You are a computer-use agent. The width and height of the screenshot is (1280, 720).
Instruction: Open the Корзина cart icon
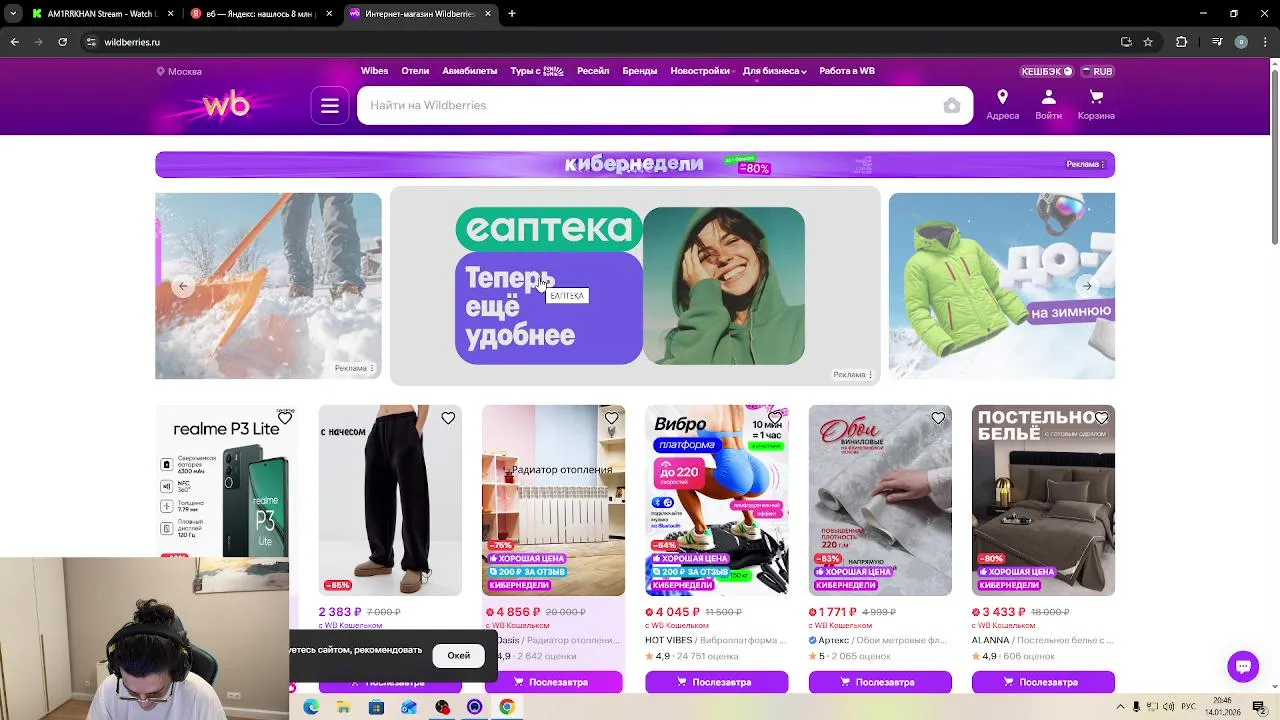(1096, 104)
